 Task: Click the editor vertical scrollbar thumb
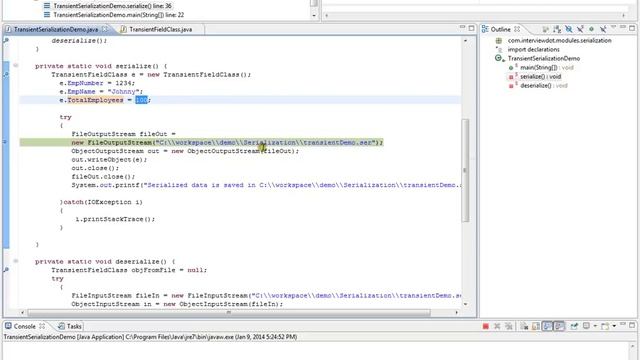pos(465,170)
